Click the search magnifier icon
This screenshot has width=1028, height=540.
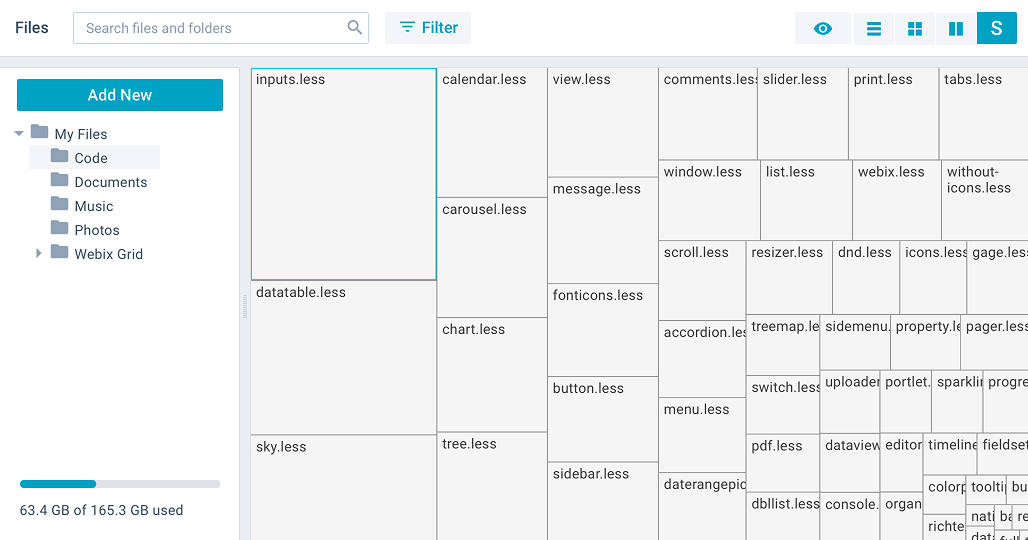(x=354, y=28)
